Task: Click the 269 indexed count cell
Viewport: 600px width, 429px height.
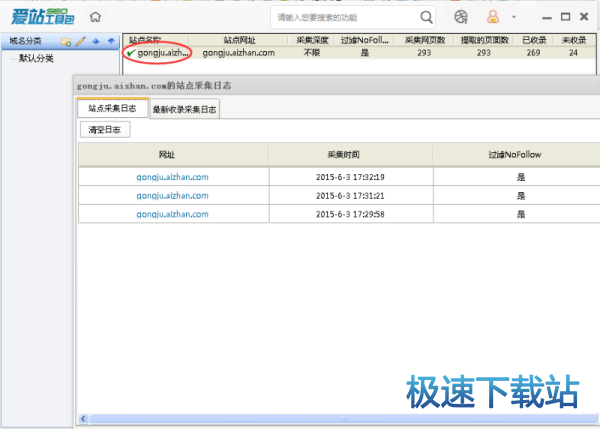Action: [533, 53]
